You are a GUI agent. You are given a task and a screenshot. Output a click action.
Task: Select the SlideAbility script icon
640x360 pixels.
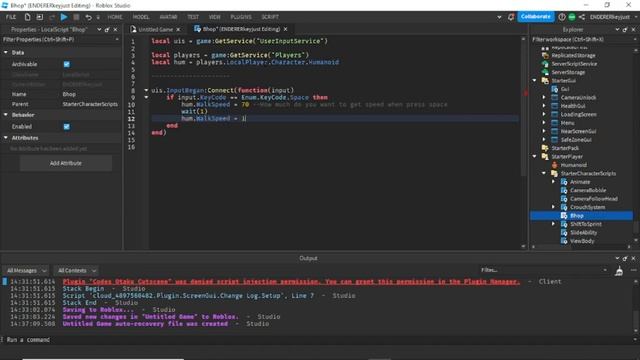coord(564,233)
